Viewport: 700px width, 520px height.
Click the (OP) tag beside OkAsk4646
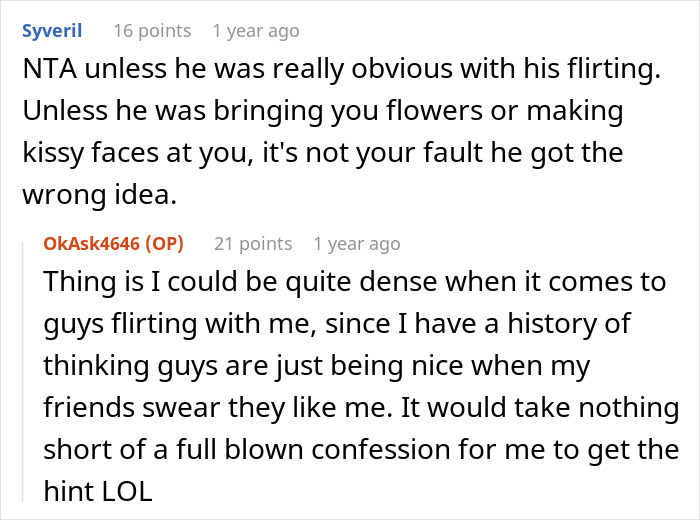tap(164, 244)
